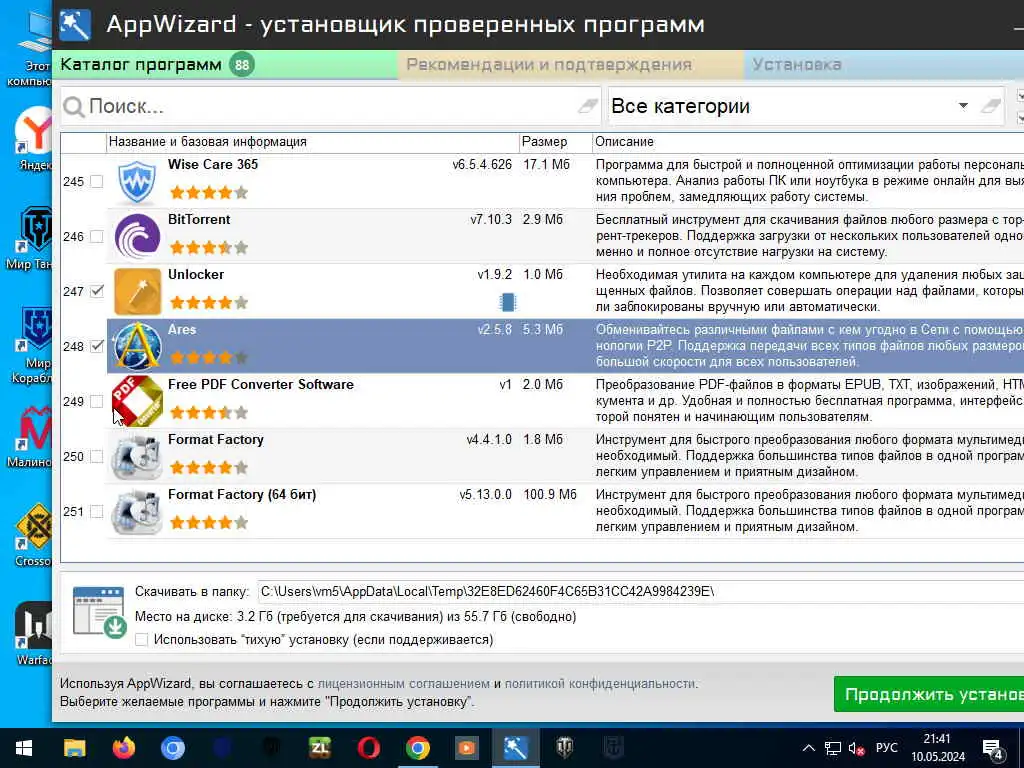This screenshot has width=1024, height=768.
Task: Focus the Поиск search input field
Action: click(331, 106)
